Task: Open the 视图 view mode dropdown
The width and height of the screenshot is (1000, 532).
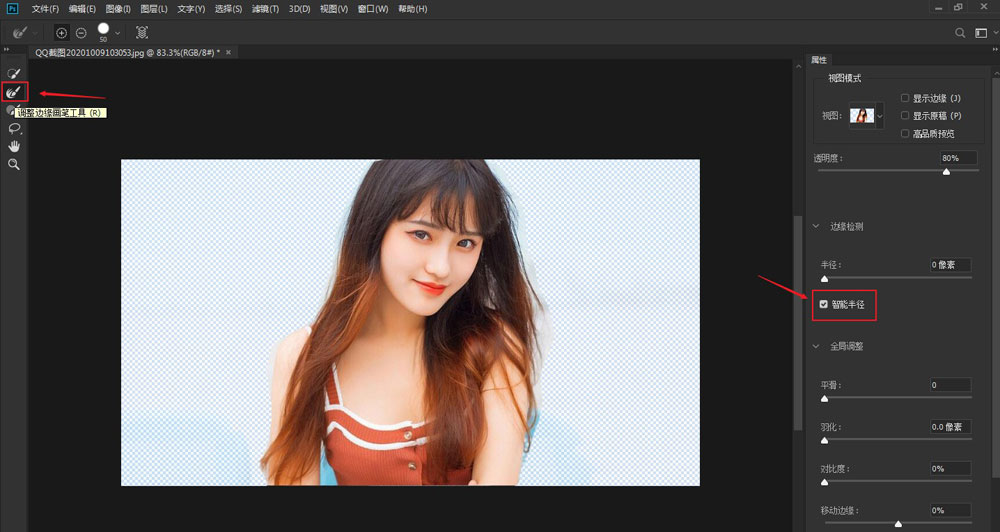Action: pos(880,116)
